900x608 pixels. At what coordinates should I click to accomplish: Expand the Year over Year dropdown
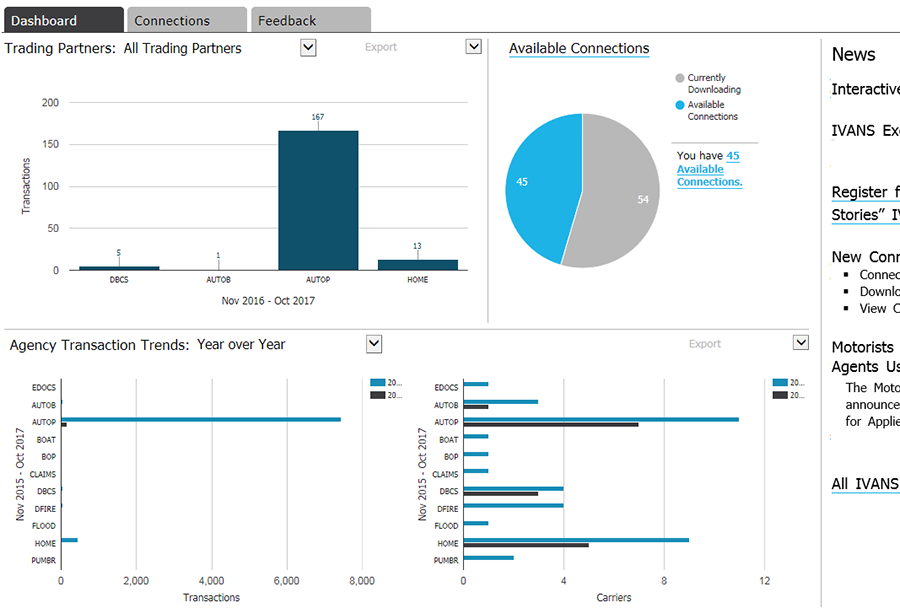[x=374, y=344]
